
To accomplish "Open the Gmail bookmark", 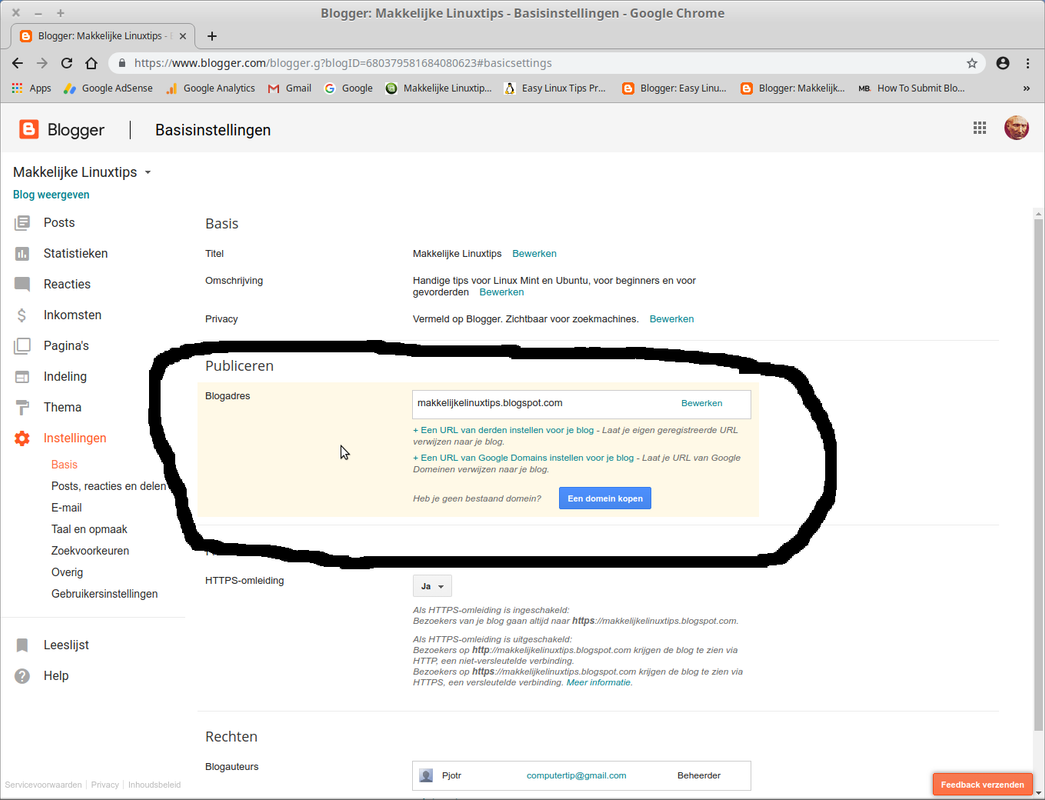I will click(289, 88).
